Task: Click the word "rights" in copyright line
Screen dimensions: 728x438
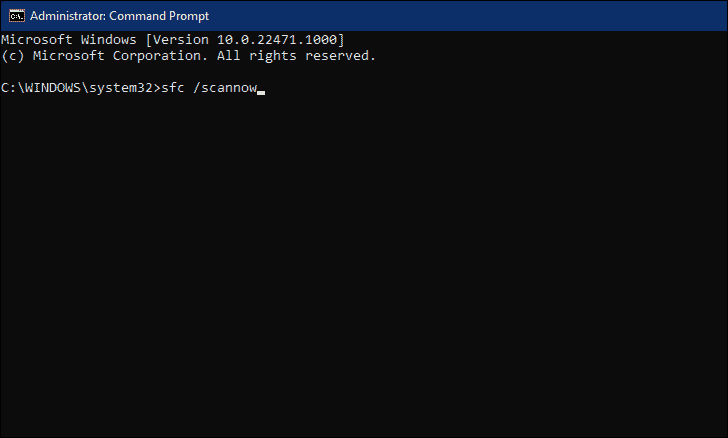Action: click(x=273, y=56)
